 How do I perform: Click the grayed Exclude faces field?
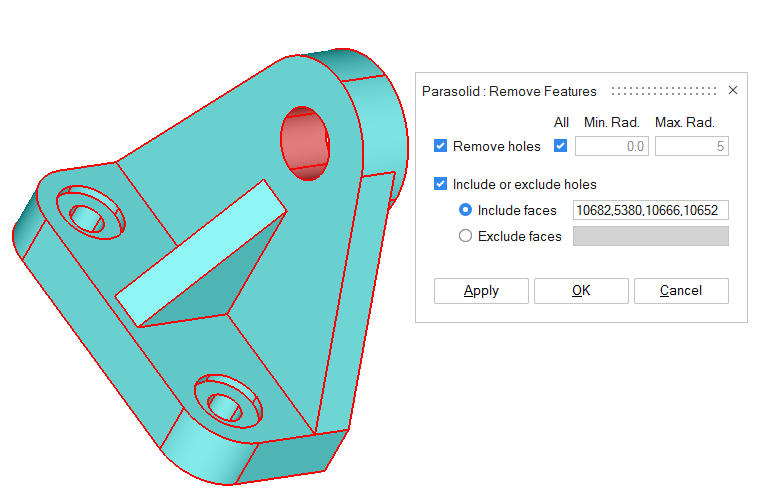(650, 236)
